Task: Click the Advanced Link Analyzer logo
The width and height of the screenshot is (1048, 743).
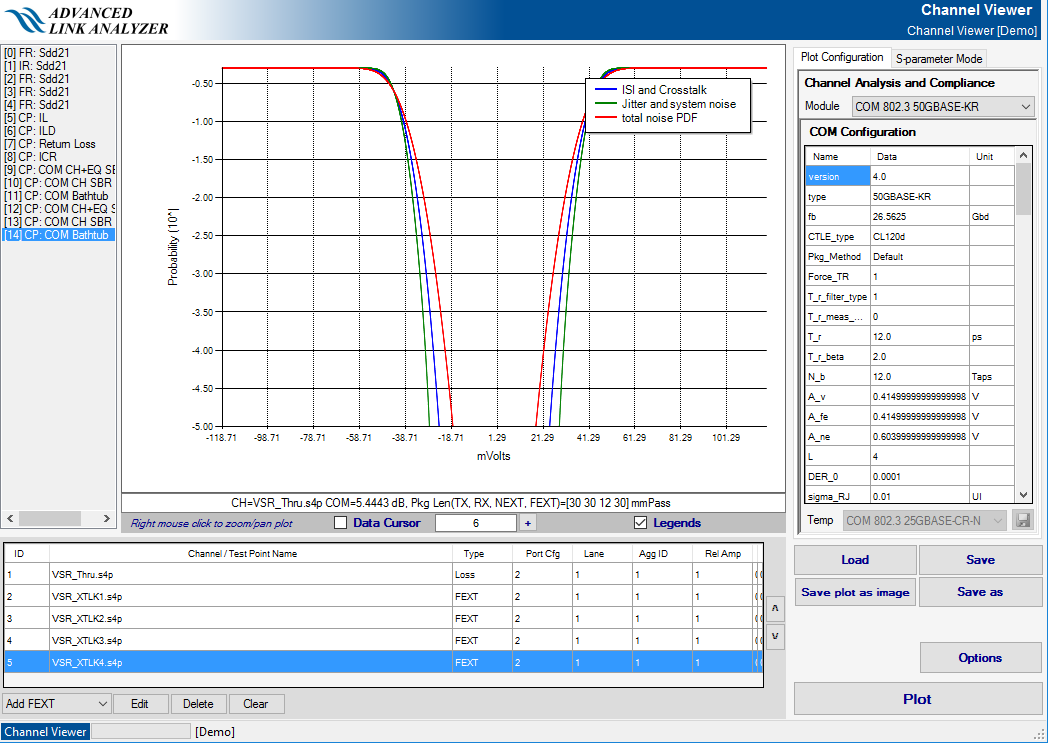Action: (x=86, y=21)
